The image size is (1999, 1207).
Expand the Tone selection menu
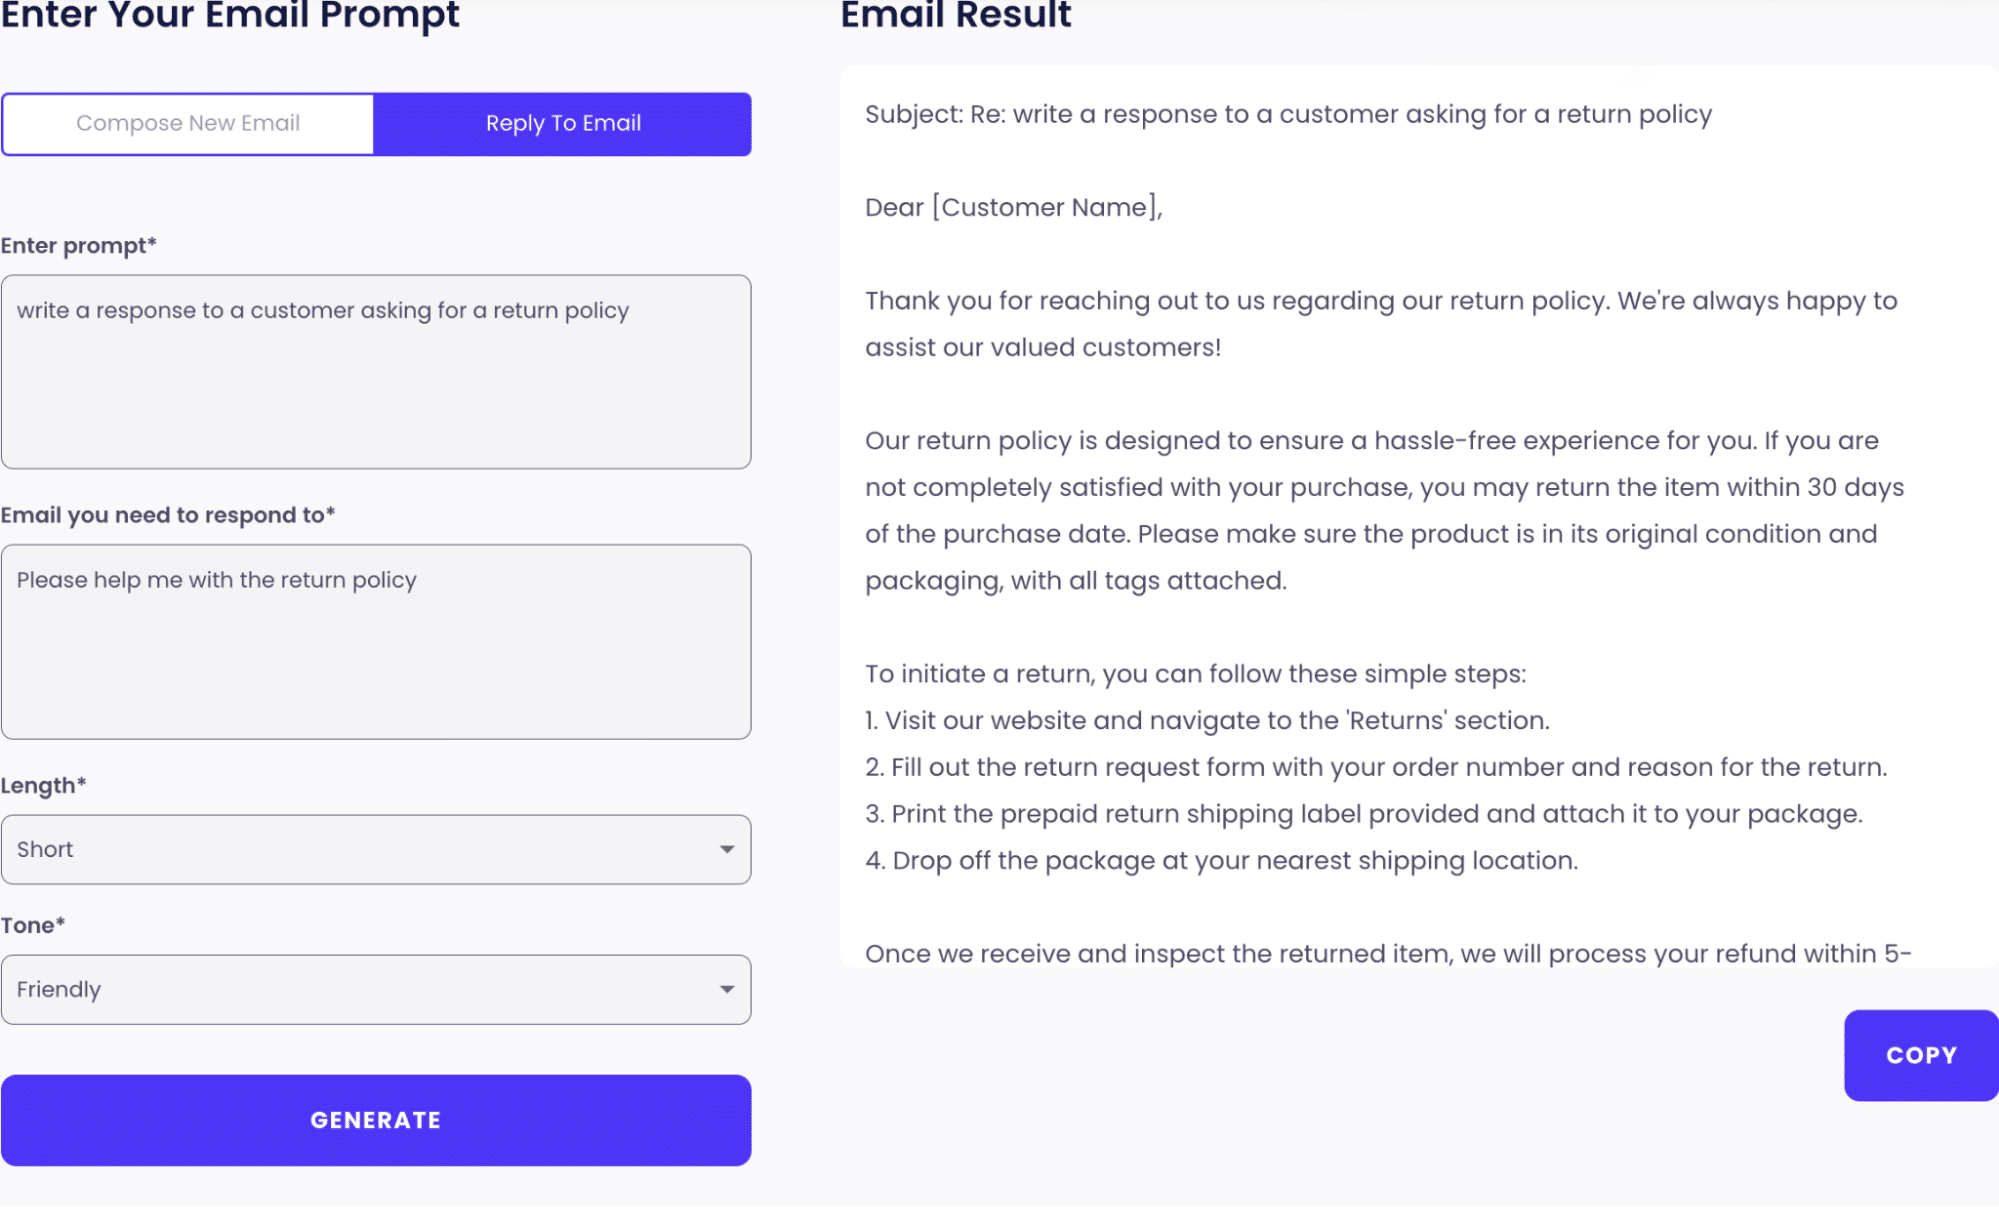[x=376, y=989]
